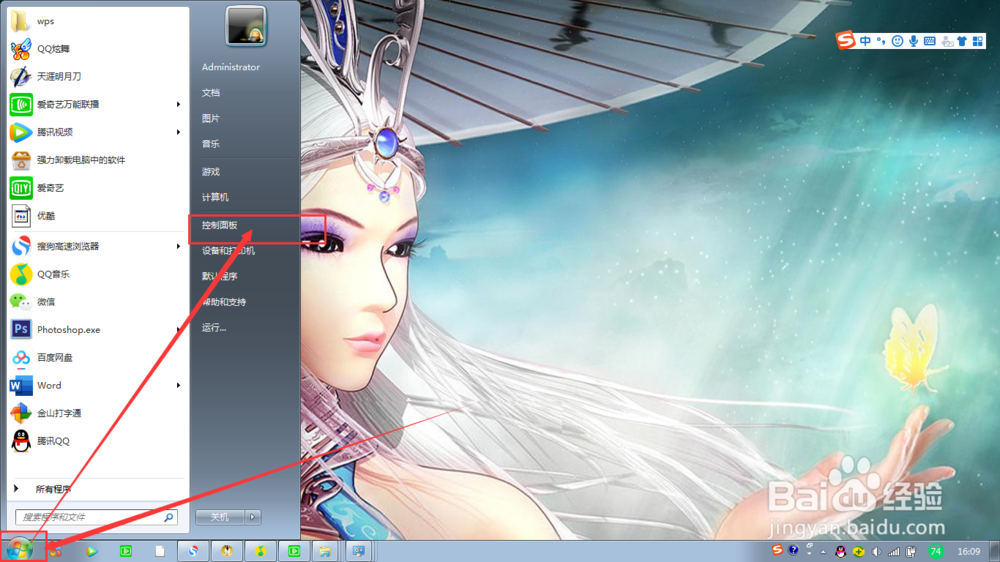Launch Word from the Start menu
This screenshot has width=1000, height=562.
97,385
